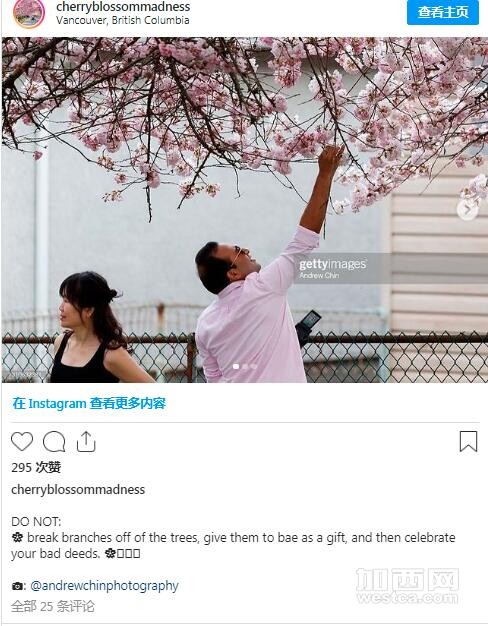The height and width of the screenshot is (626, 488).
Task: Visit the @andrewchinphotography mention link
Action: pos(104,586)
